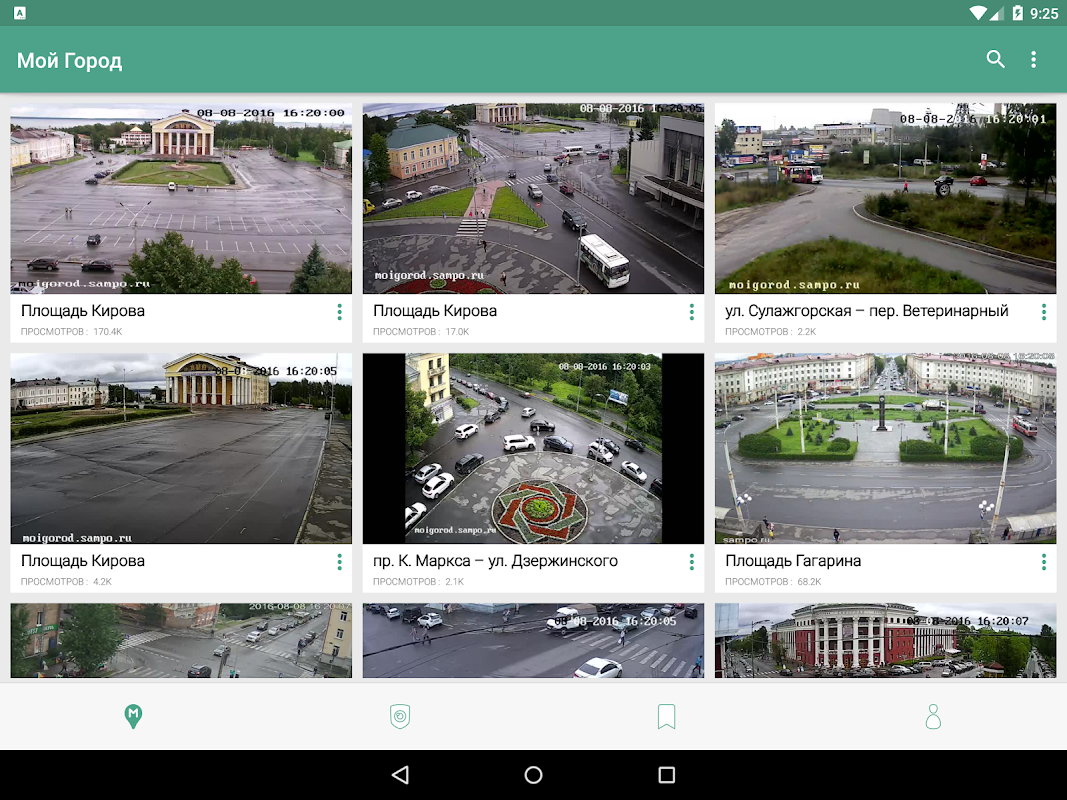Tap the Android recent apps button

point(667,775)
